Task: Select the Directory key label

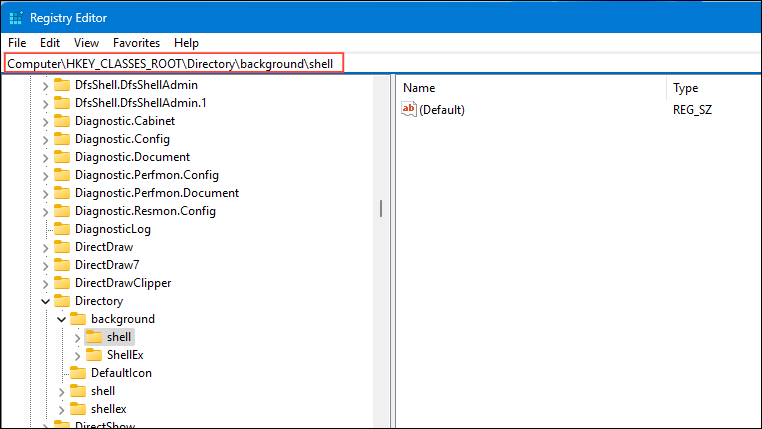Action: coord(99,301)
